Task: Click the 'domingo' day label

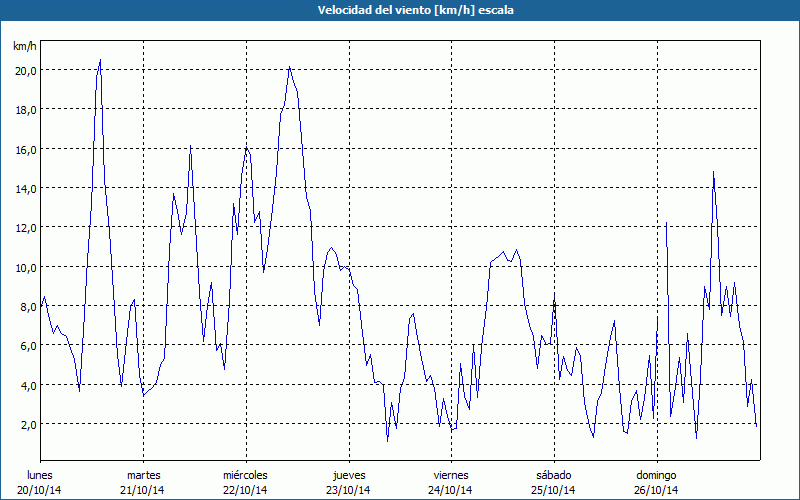Action: pos(656,475)
